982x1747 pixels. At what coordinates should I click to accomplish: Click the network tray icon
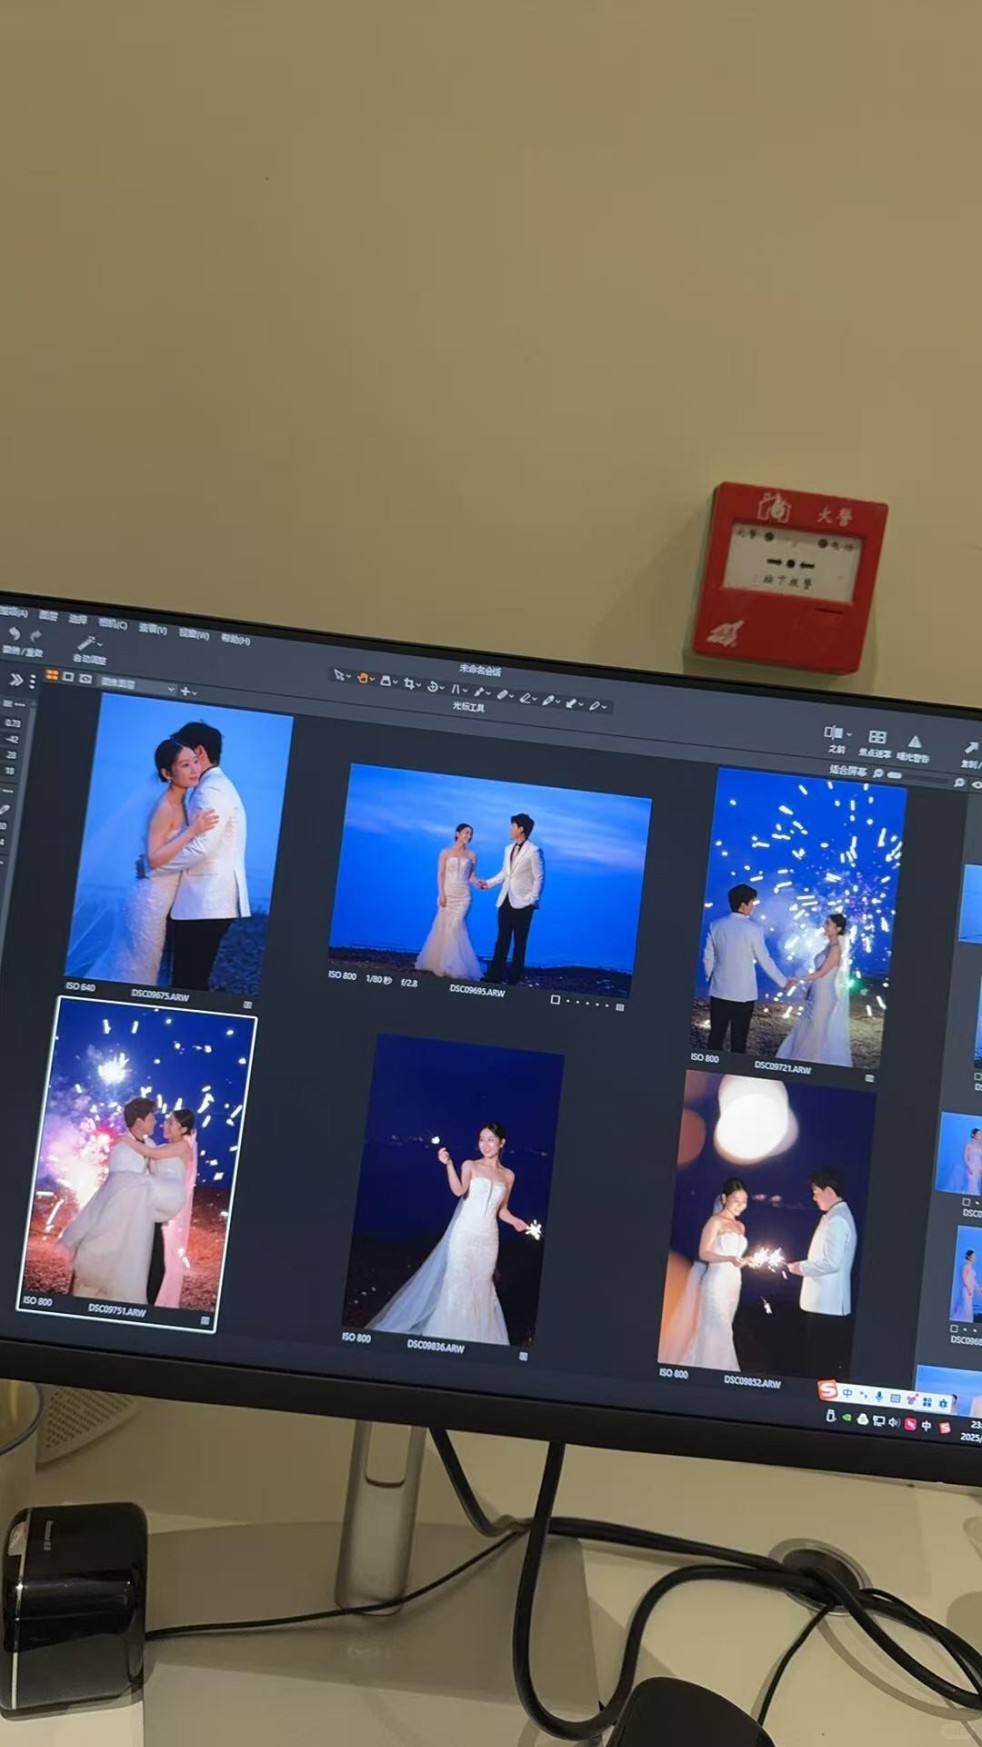tap(878, 1421)
